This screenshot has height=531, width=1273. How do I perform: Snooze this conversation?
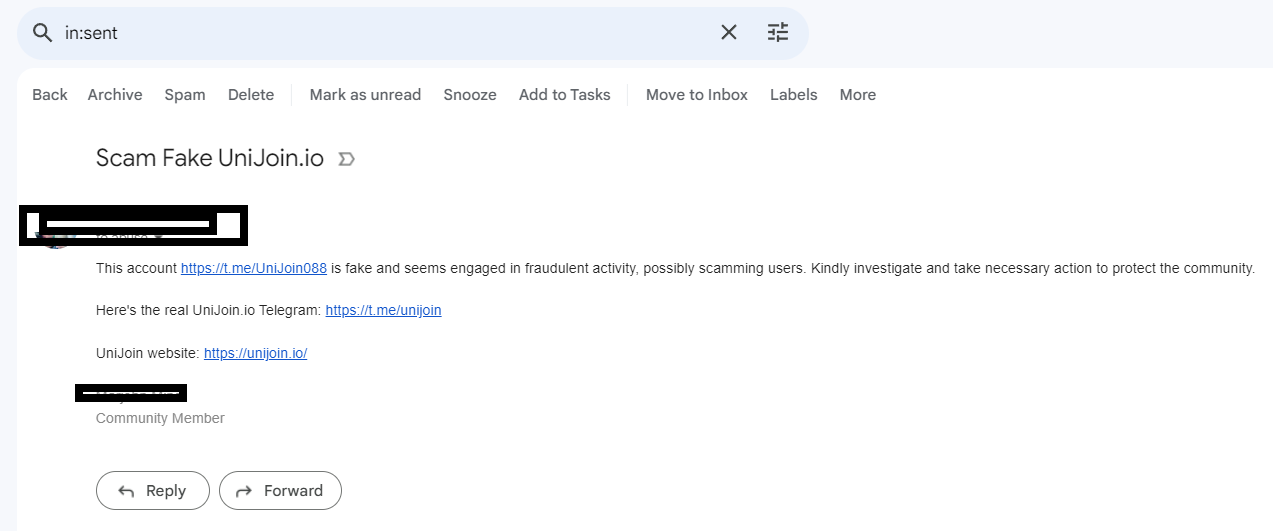(x=470, y=95)
